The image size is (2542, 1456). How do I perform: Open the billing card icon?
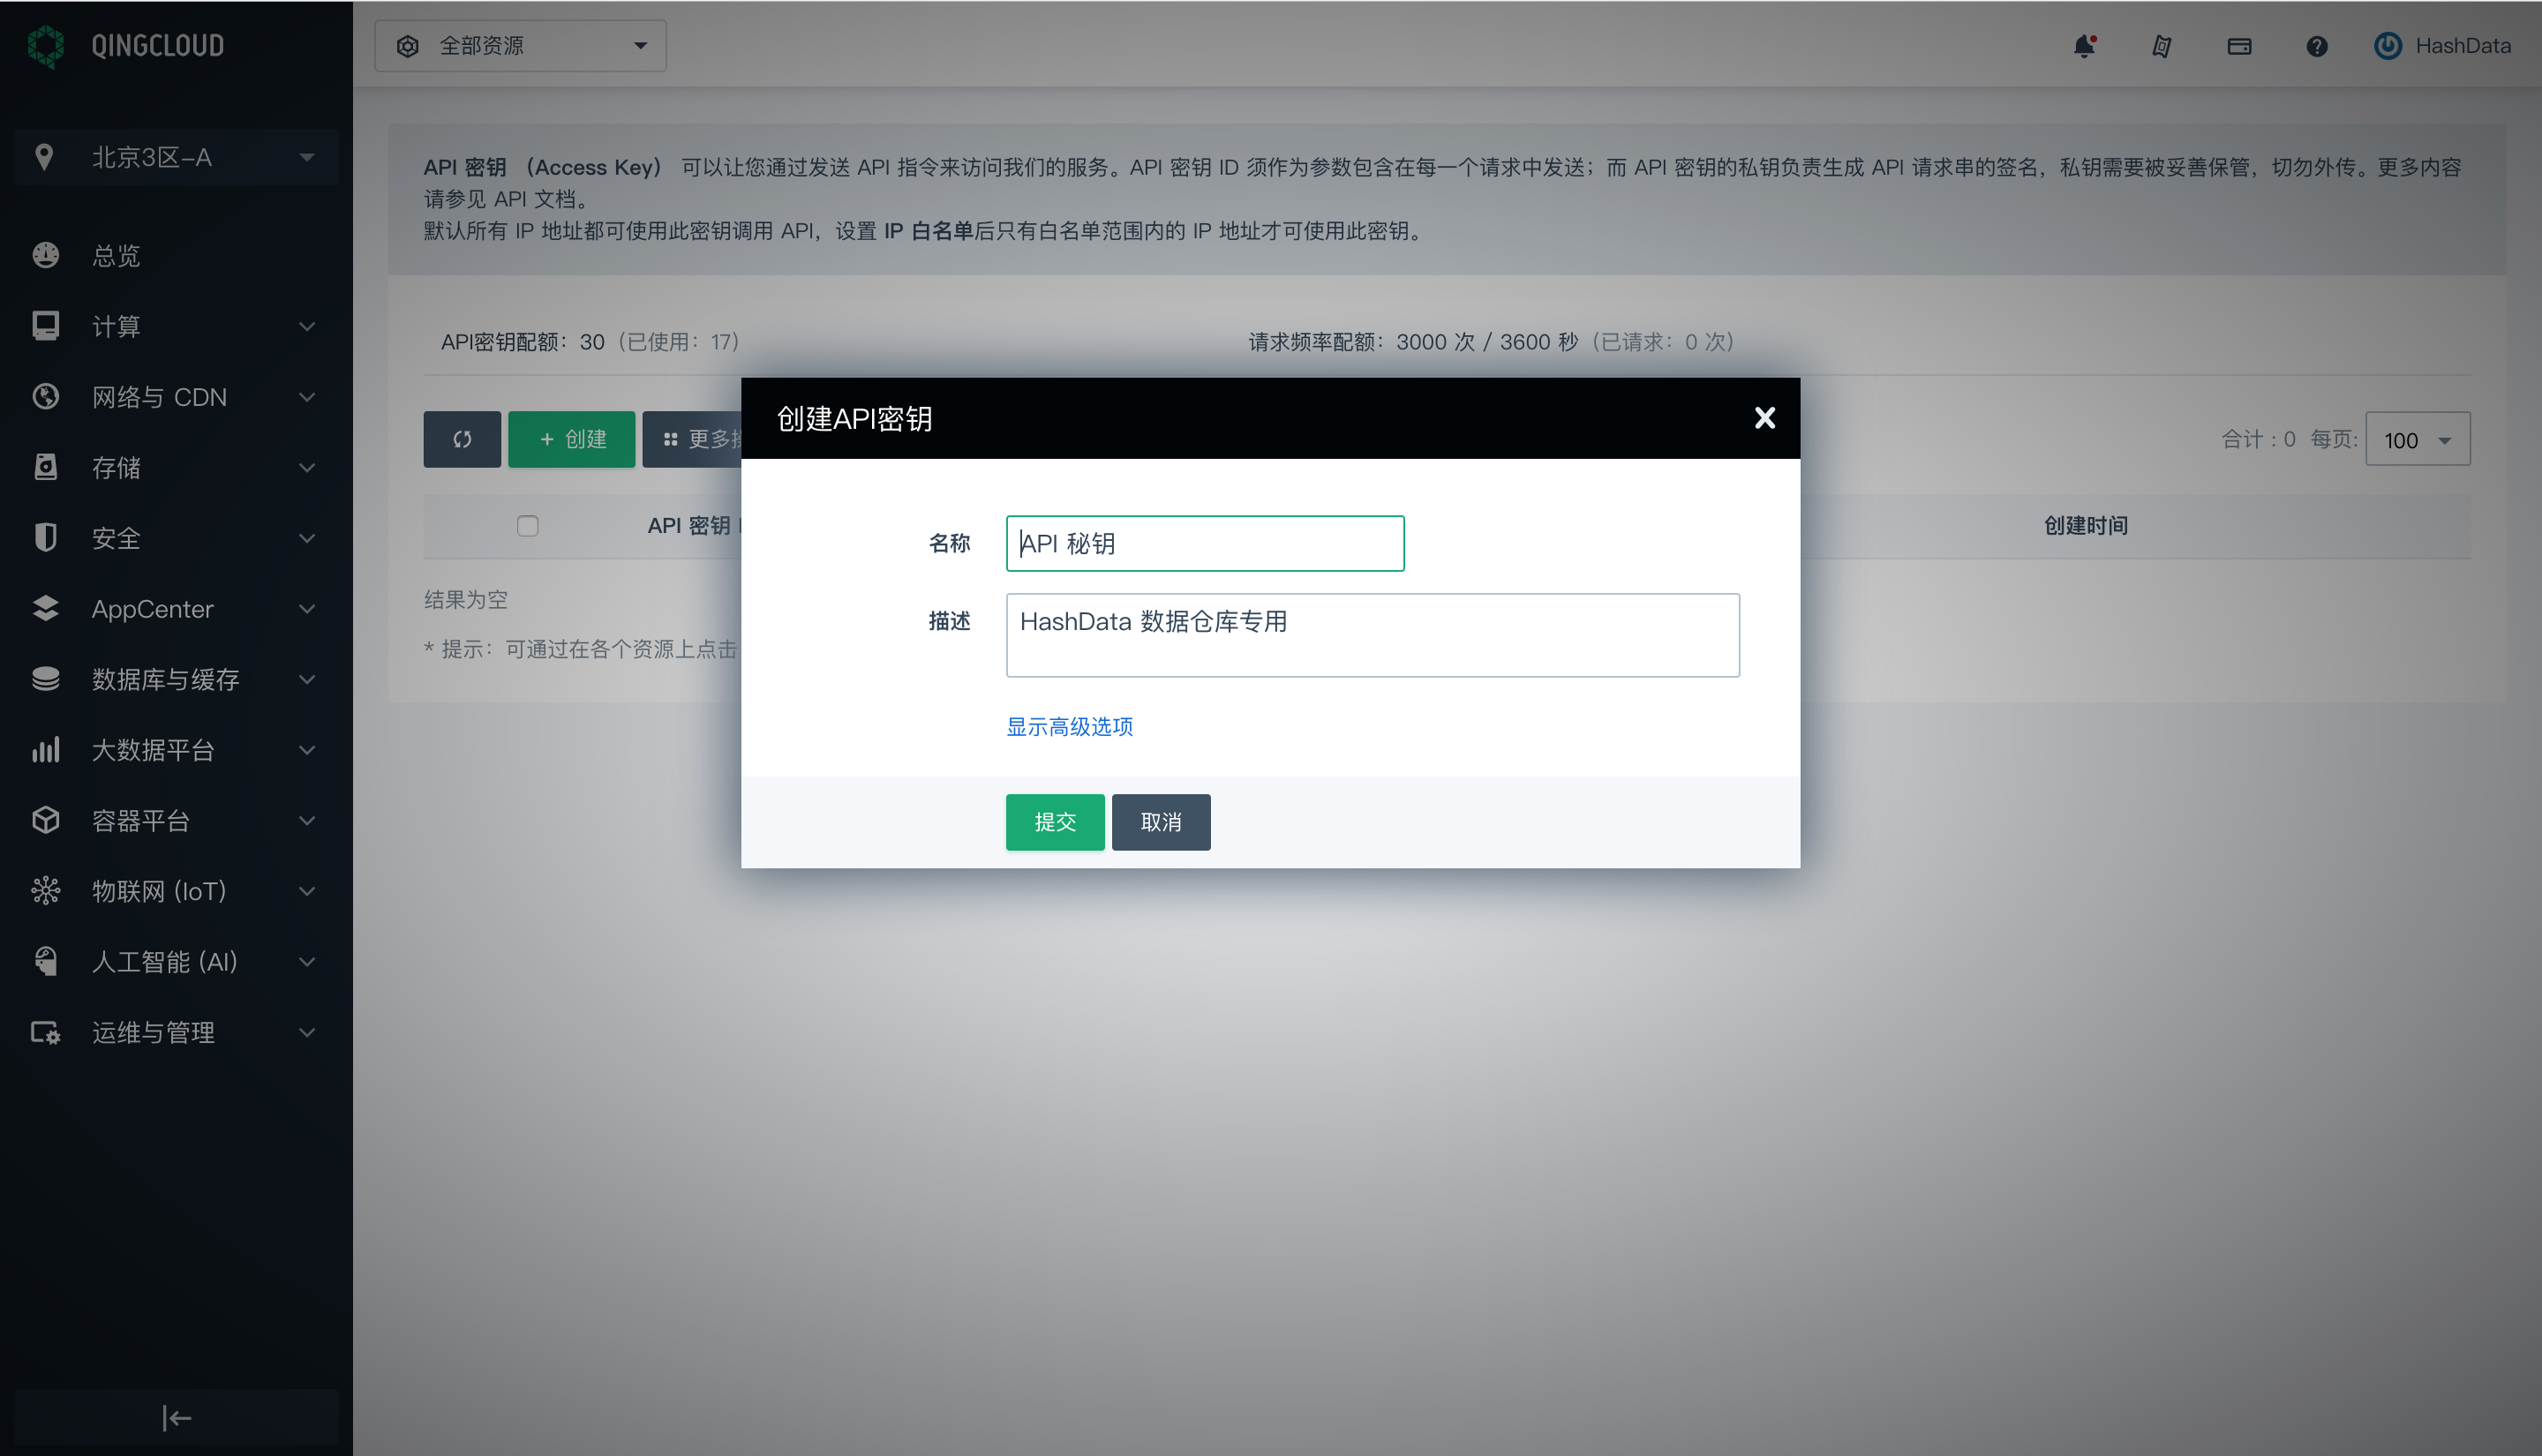click(2239, 46)
